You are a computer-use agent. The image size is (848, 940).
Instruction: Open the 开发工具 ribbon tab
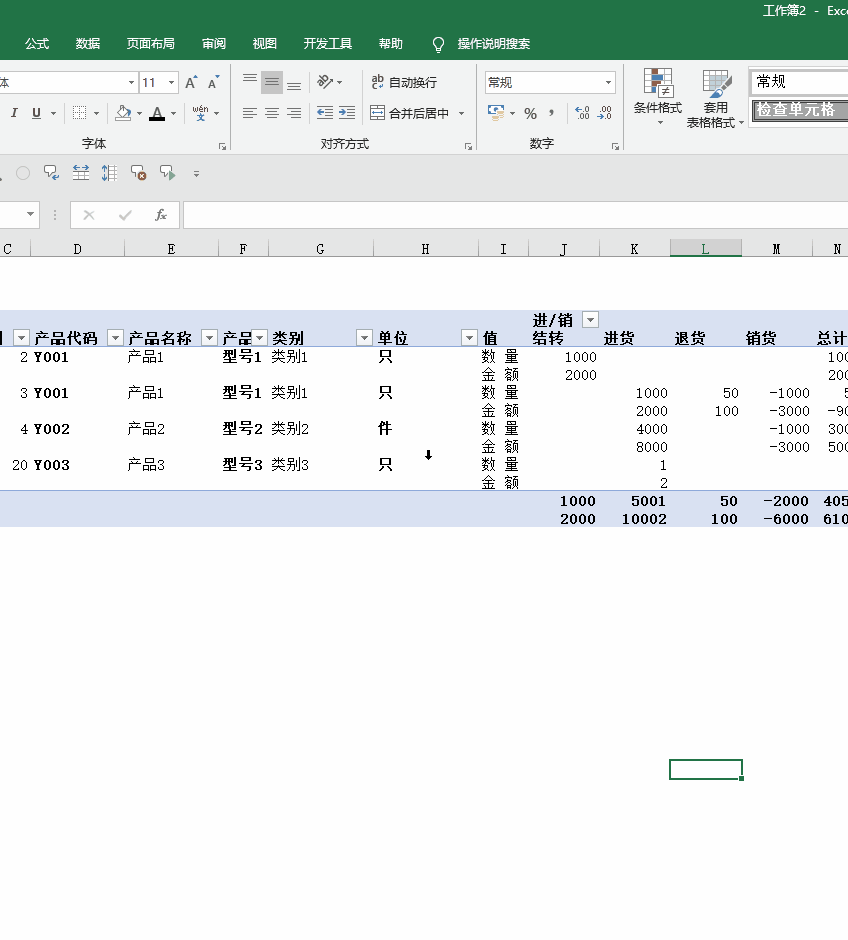[328, 44]
